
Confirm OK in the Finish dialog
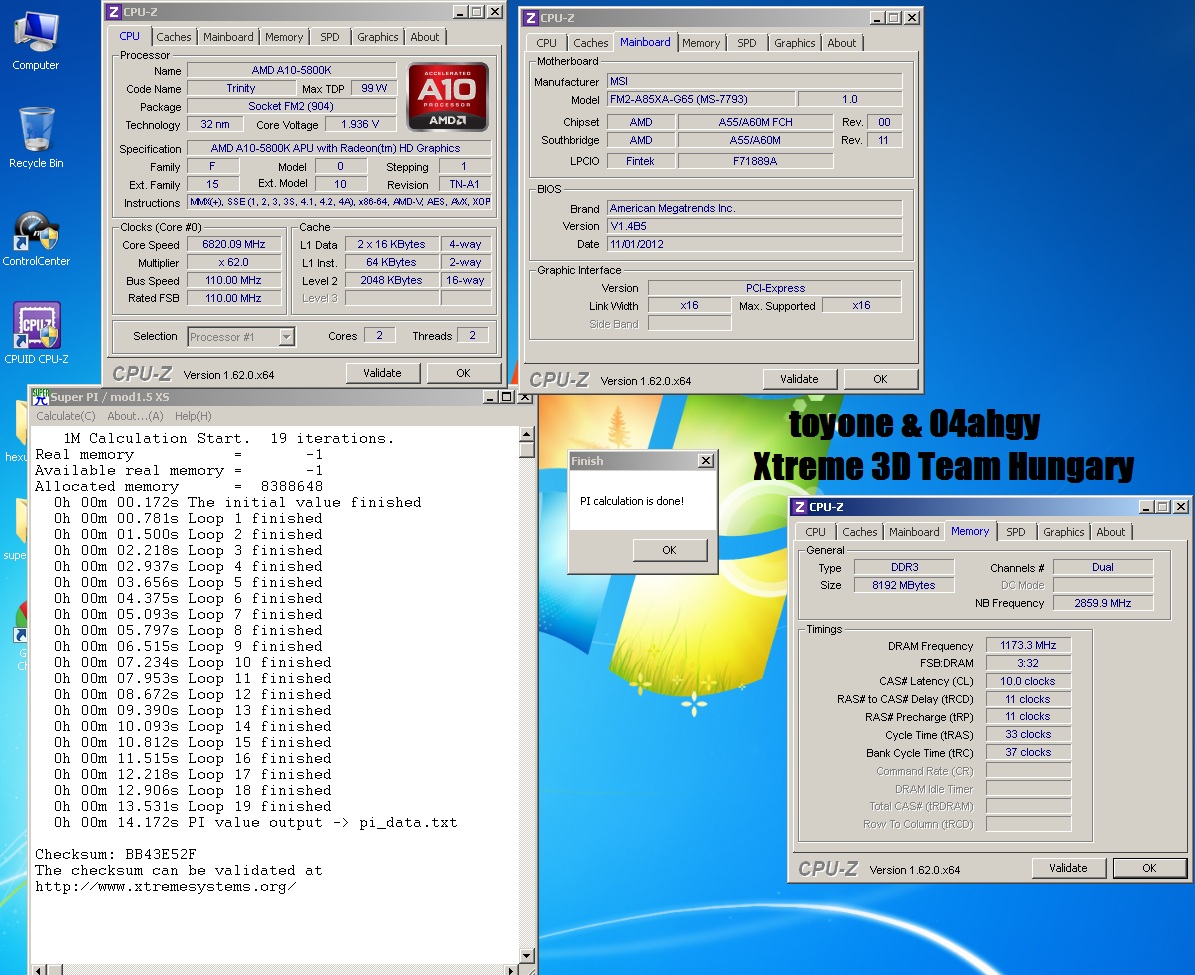(x=670, y=550)
